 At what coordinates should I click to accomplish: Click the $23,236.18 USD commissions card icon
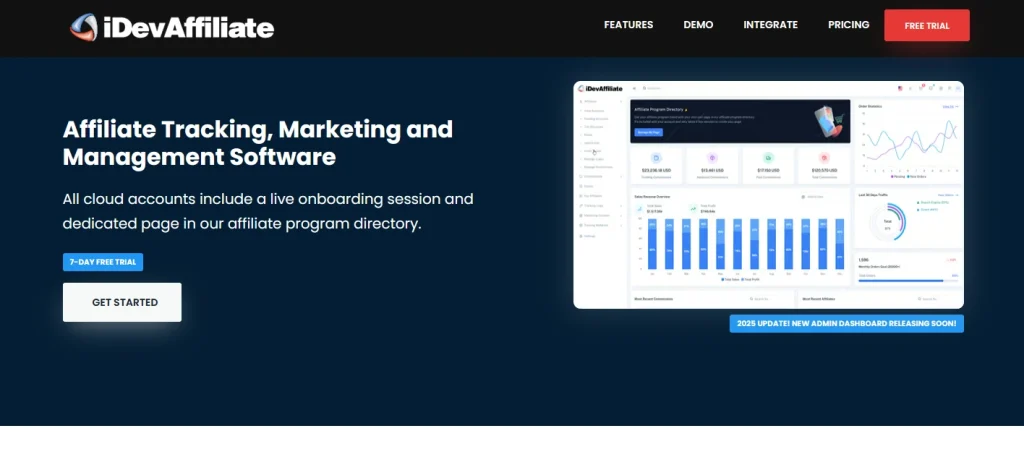[656, 157]
